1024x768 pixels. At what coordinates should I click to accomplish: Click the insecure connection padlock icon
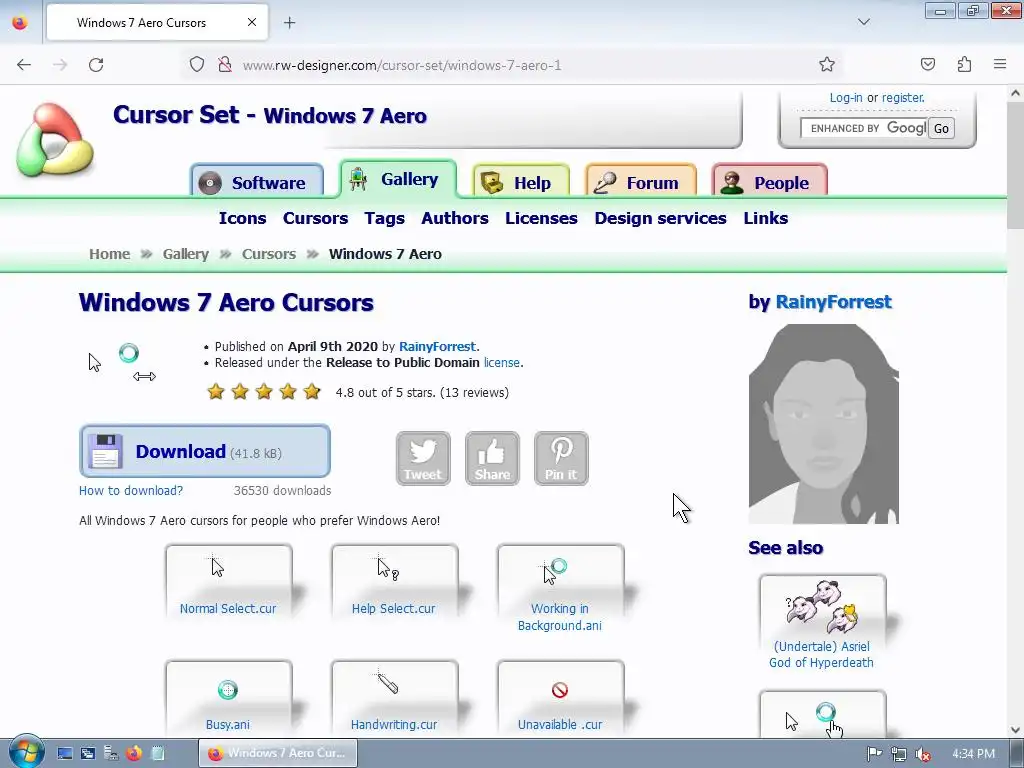225,65
